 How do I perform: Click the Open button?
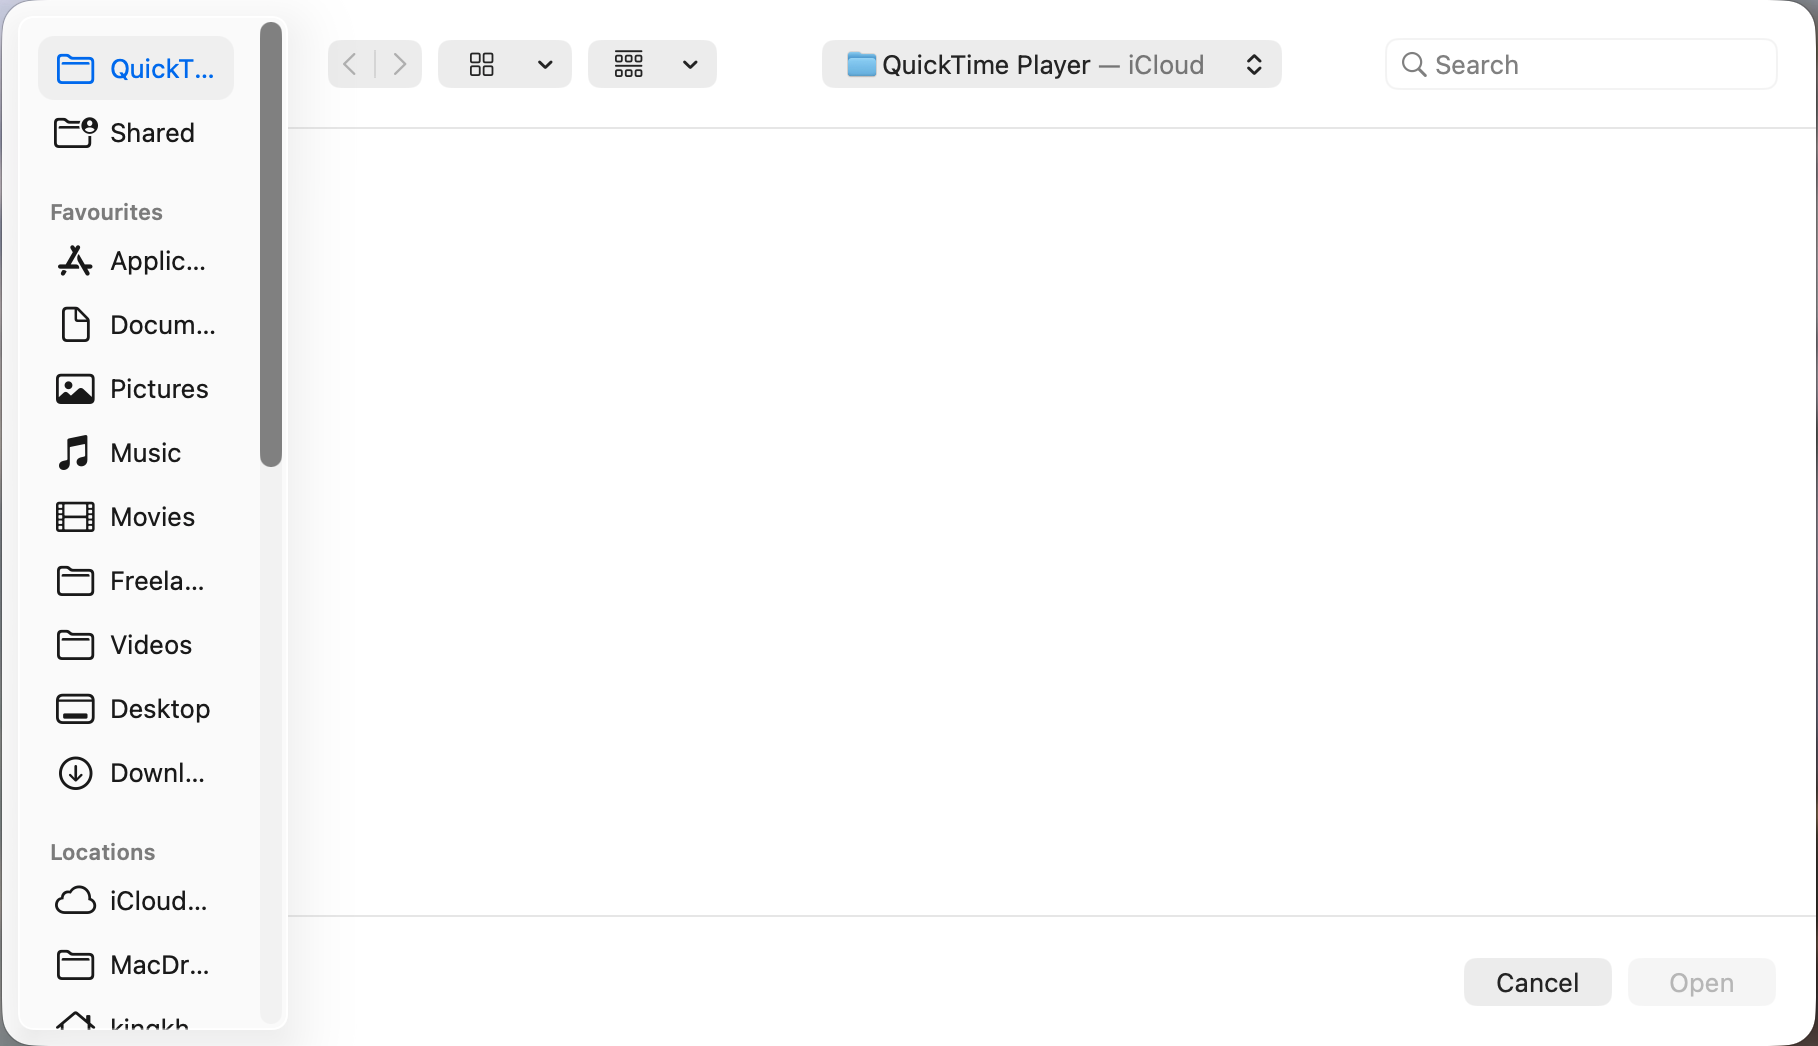point(1701,983)
